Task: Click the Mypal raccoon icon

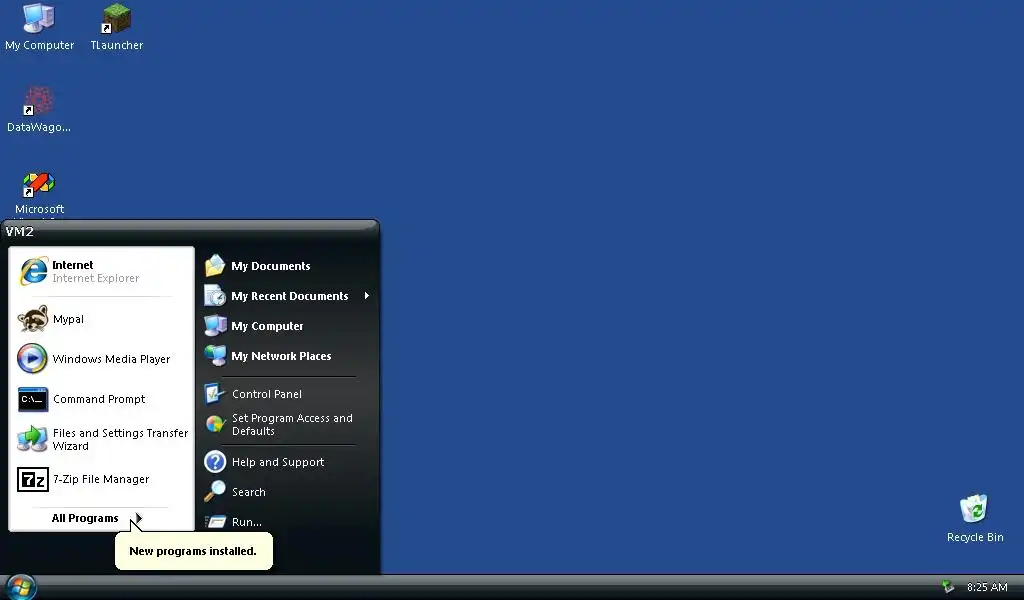Action: (x=33, y=319)
